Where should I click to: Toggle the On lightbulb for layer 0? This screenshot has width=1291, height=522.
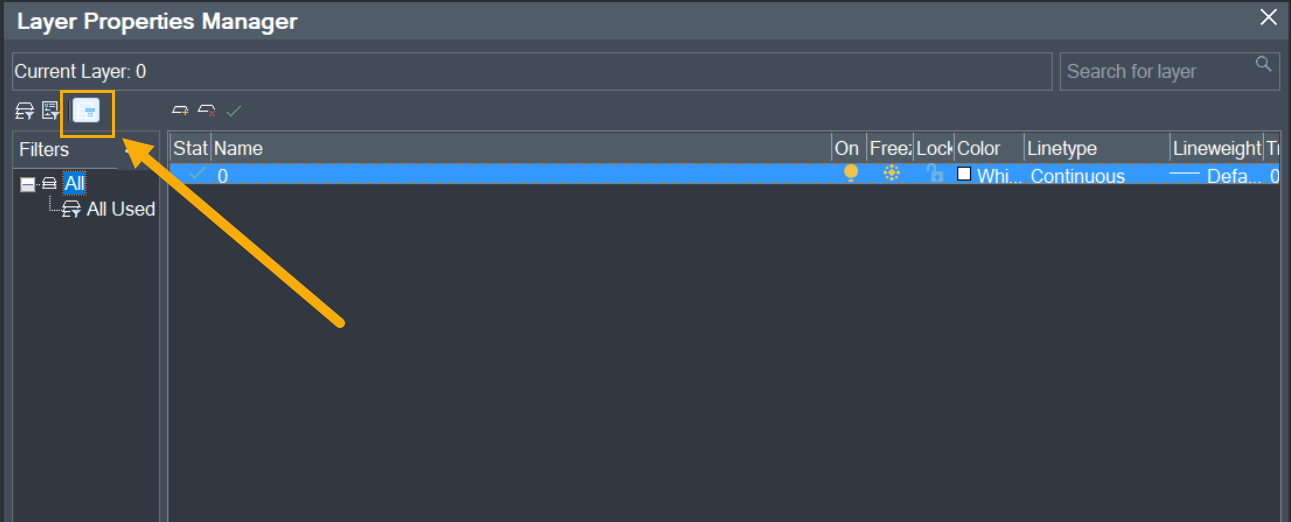tap(851, 173)
